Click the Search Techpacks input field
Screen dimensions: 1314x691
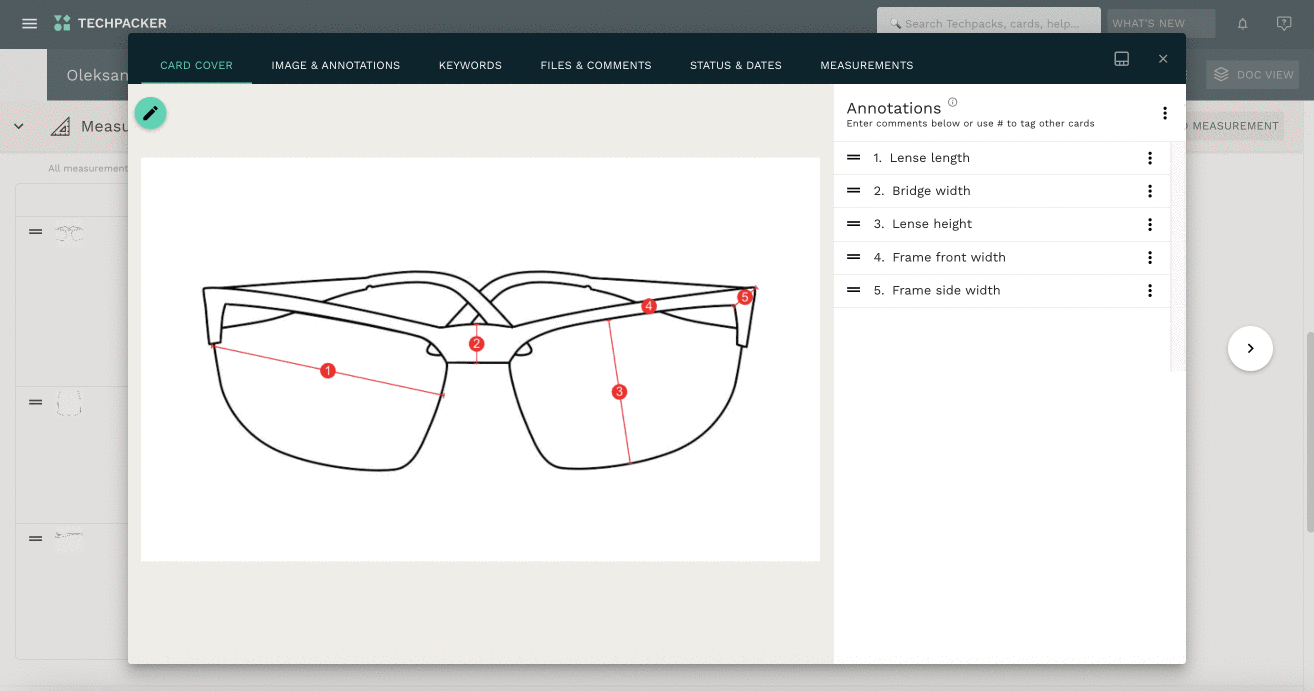pos(988,22)
